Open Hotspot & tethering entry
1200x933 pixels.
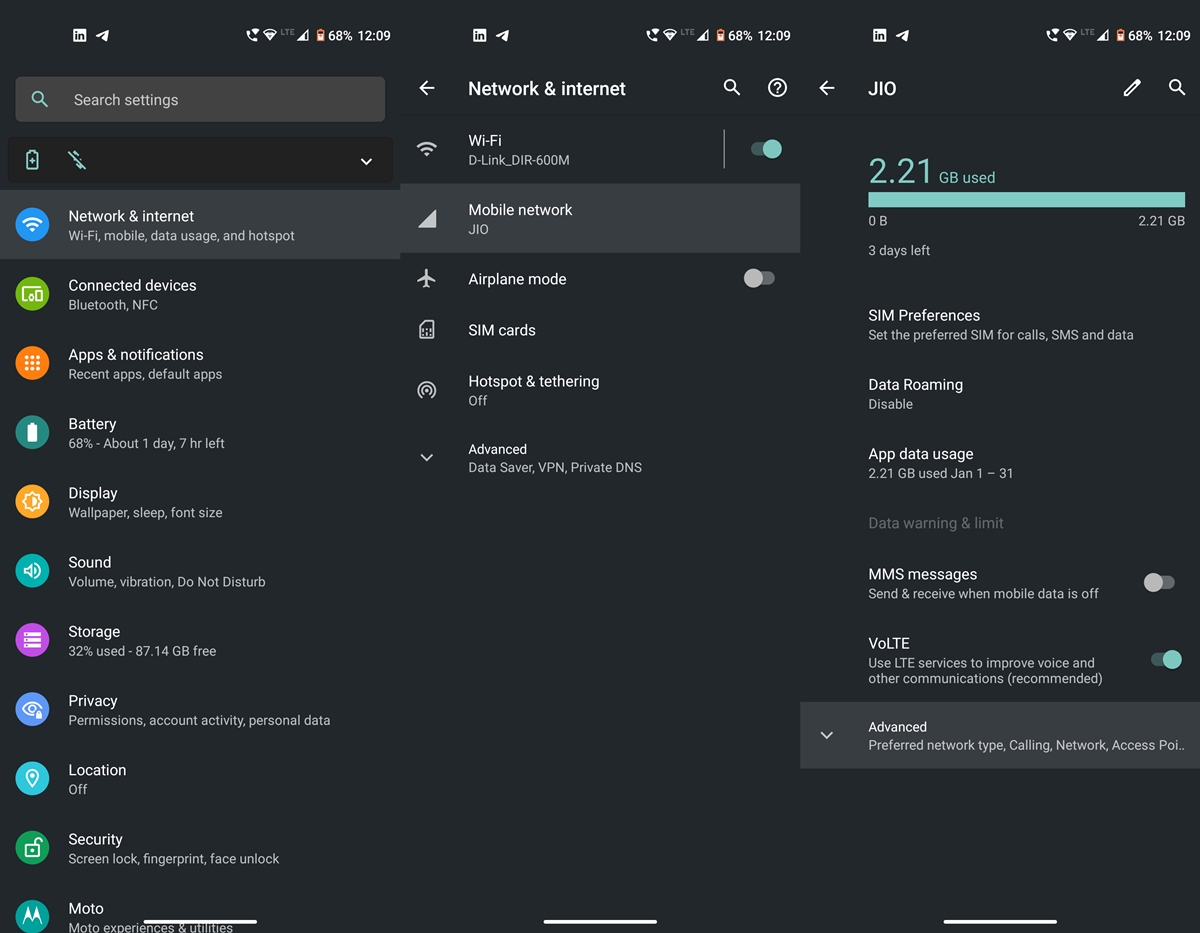(x=600, y=390)
